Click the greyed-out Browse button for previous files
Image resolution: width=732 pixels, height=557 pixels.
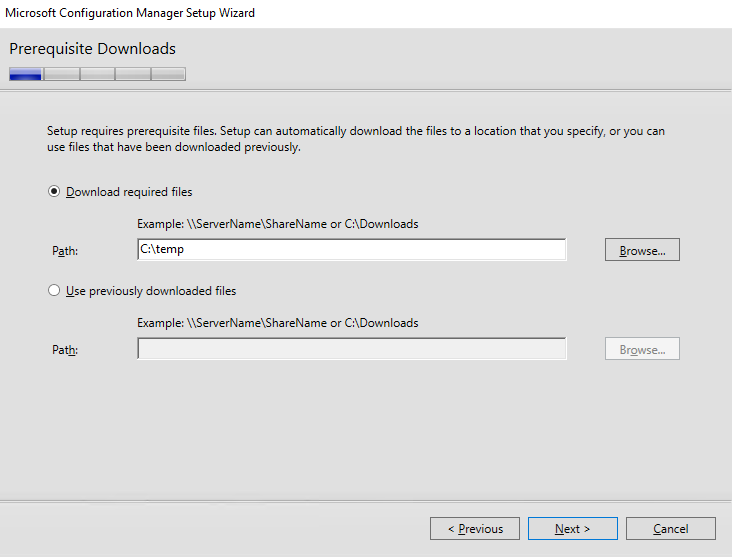642,349
